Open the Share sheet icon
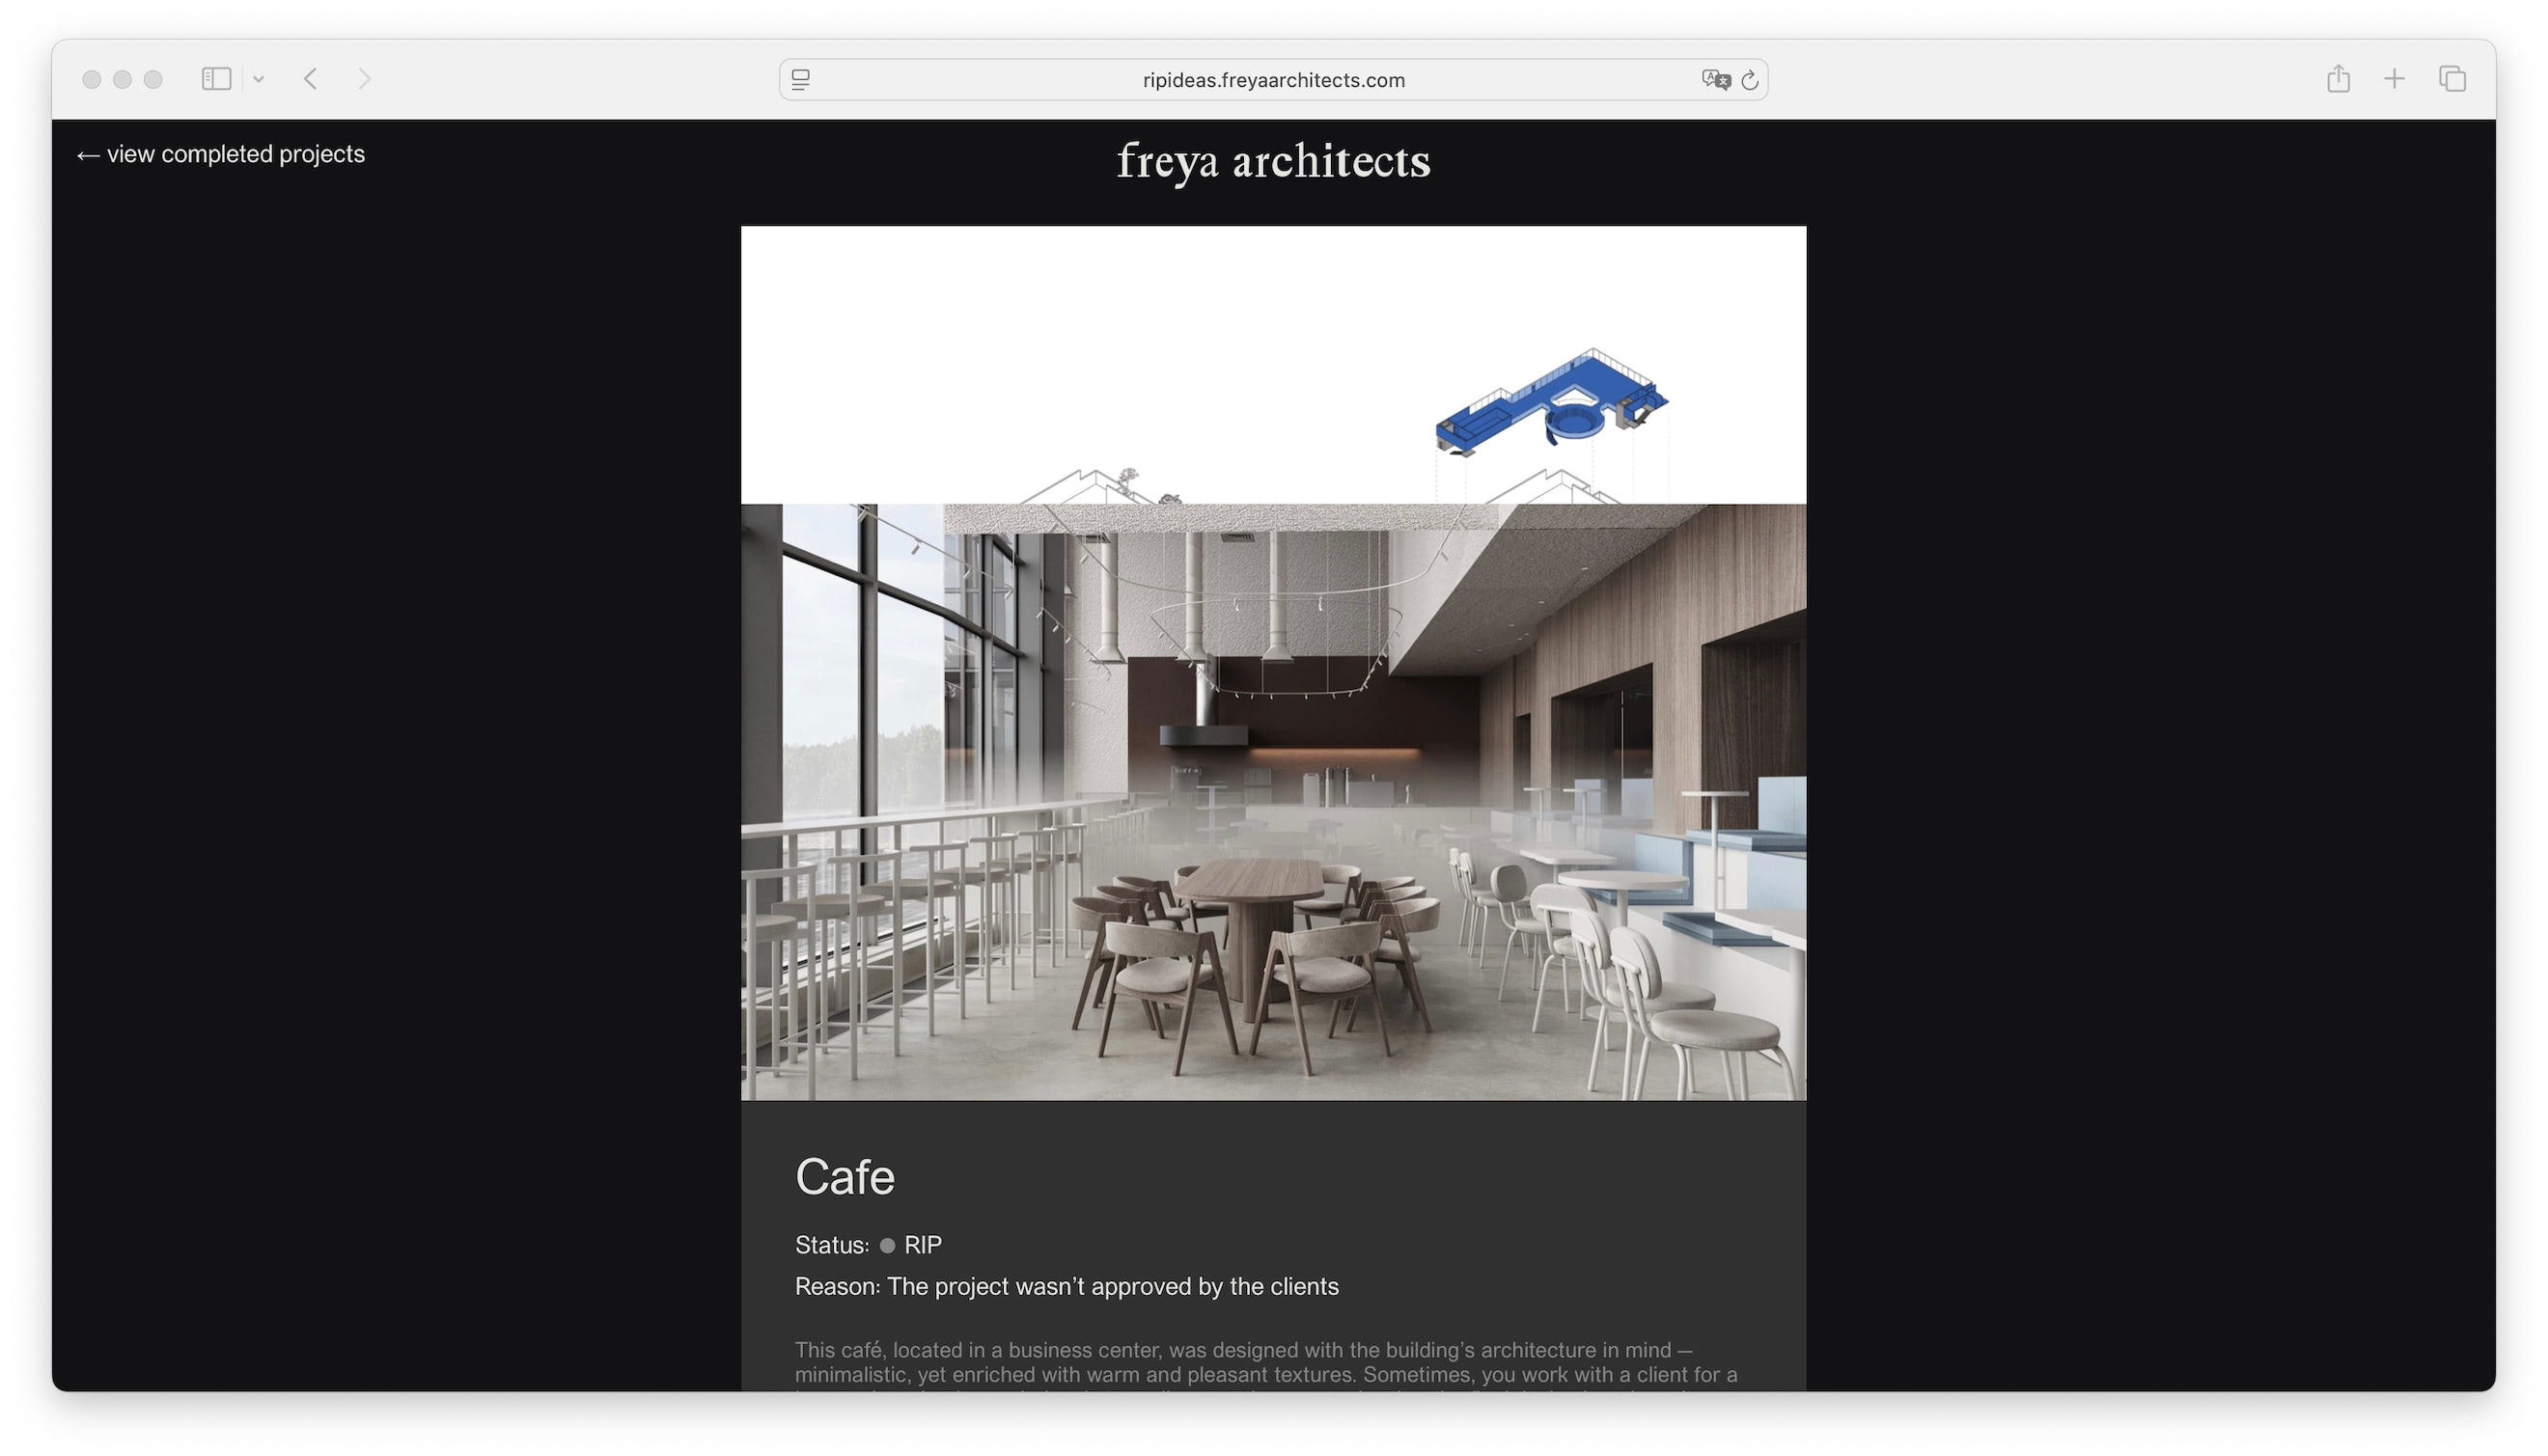The height and width of the screenshot is (1456, 2548). click(2337, 79)
